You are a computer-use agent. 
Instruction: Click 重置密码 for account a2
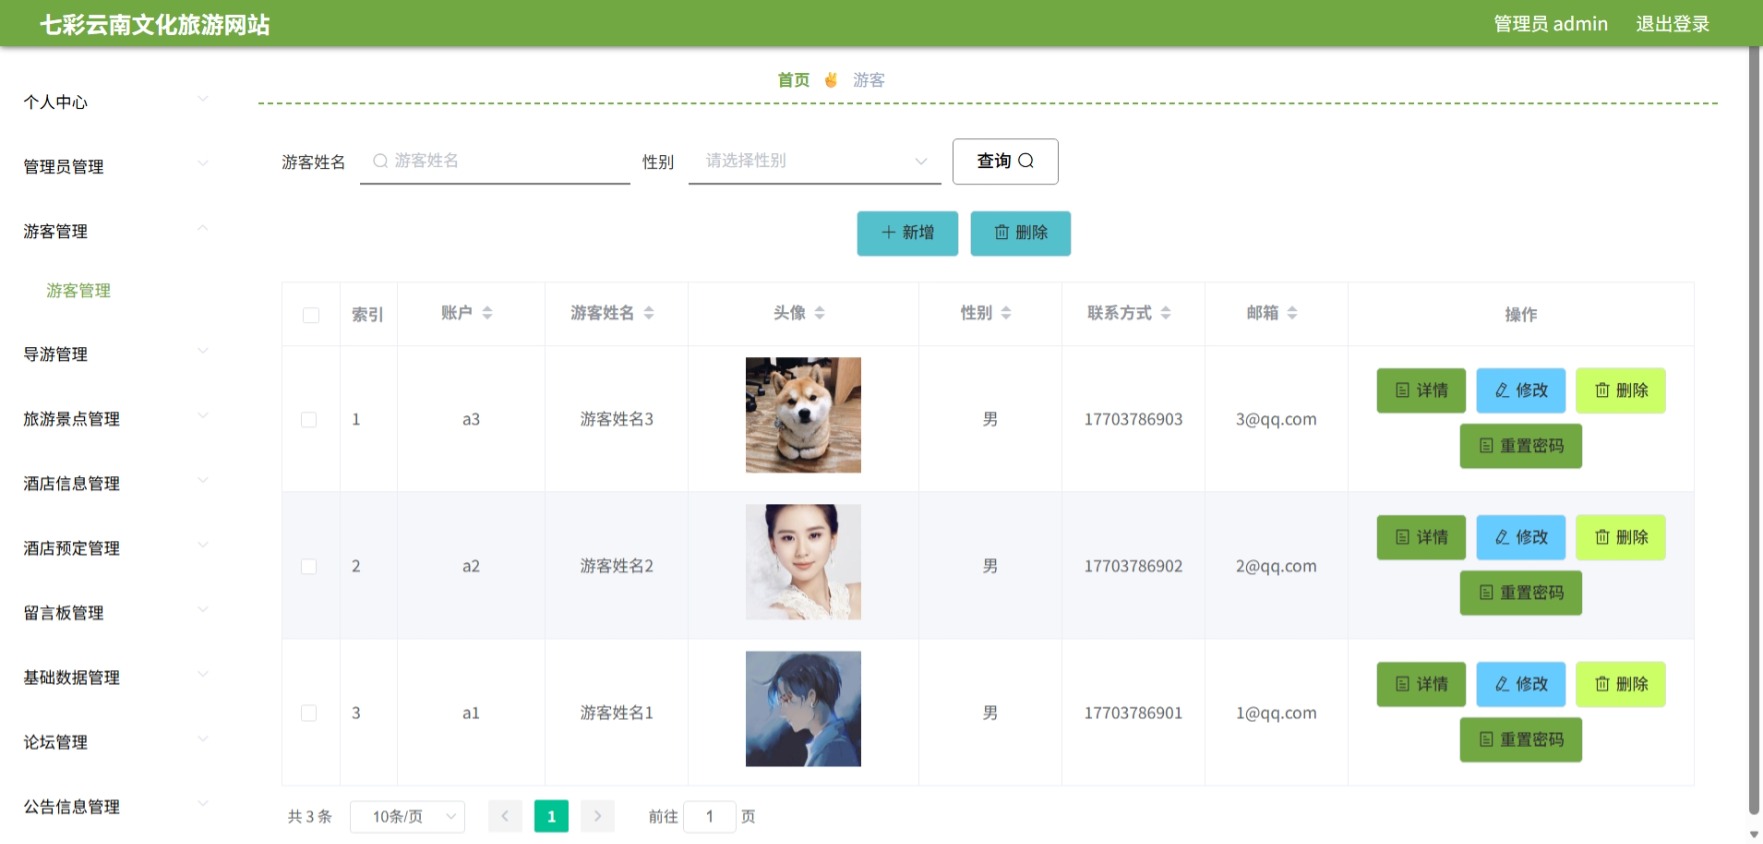tap(1521, 593)
